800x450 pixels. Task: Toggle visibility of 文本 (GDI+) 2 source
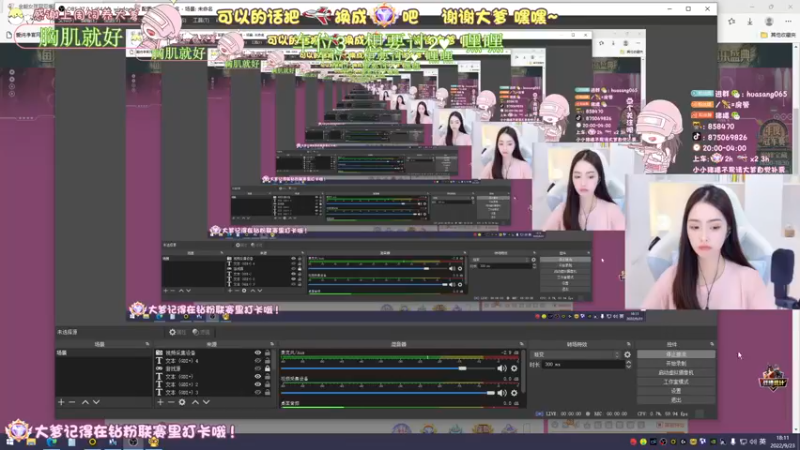(258, 384)
